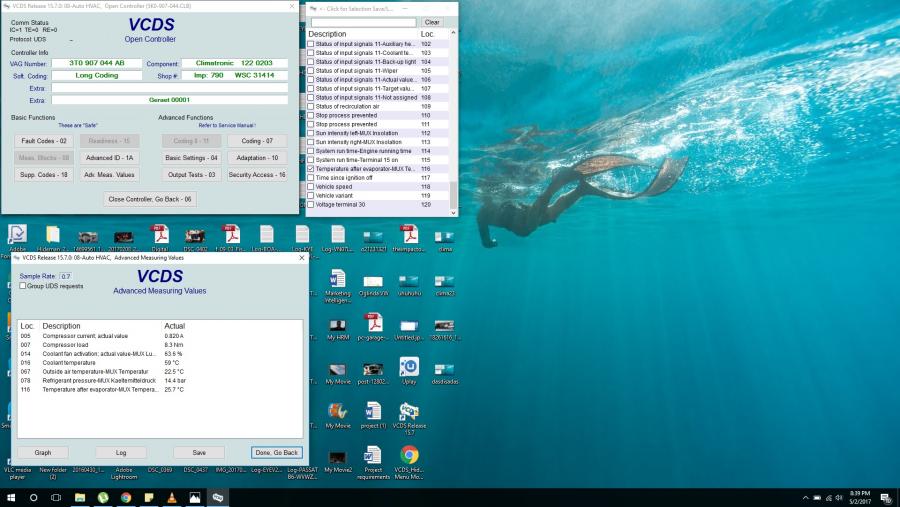Click the Clear button in selection list
The image size is (900, 507).
pos(431,22)
